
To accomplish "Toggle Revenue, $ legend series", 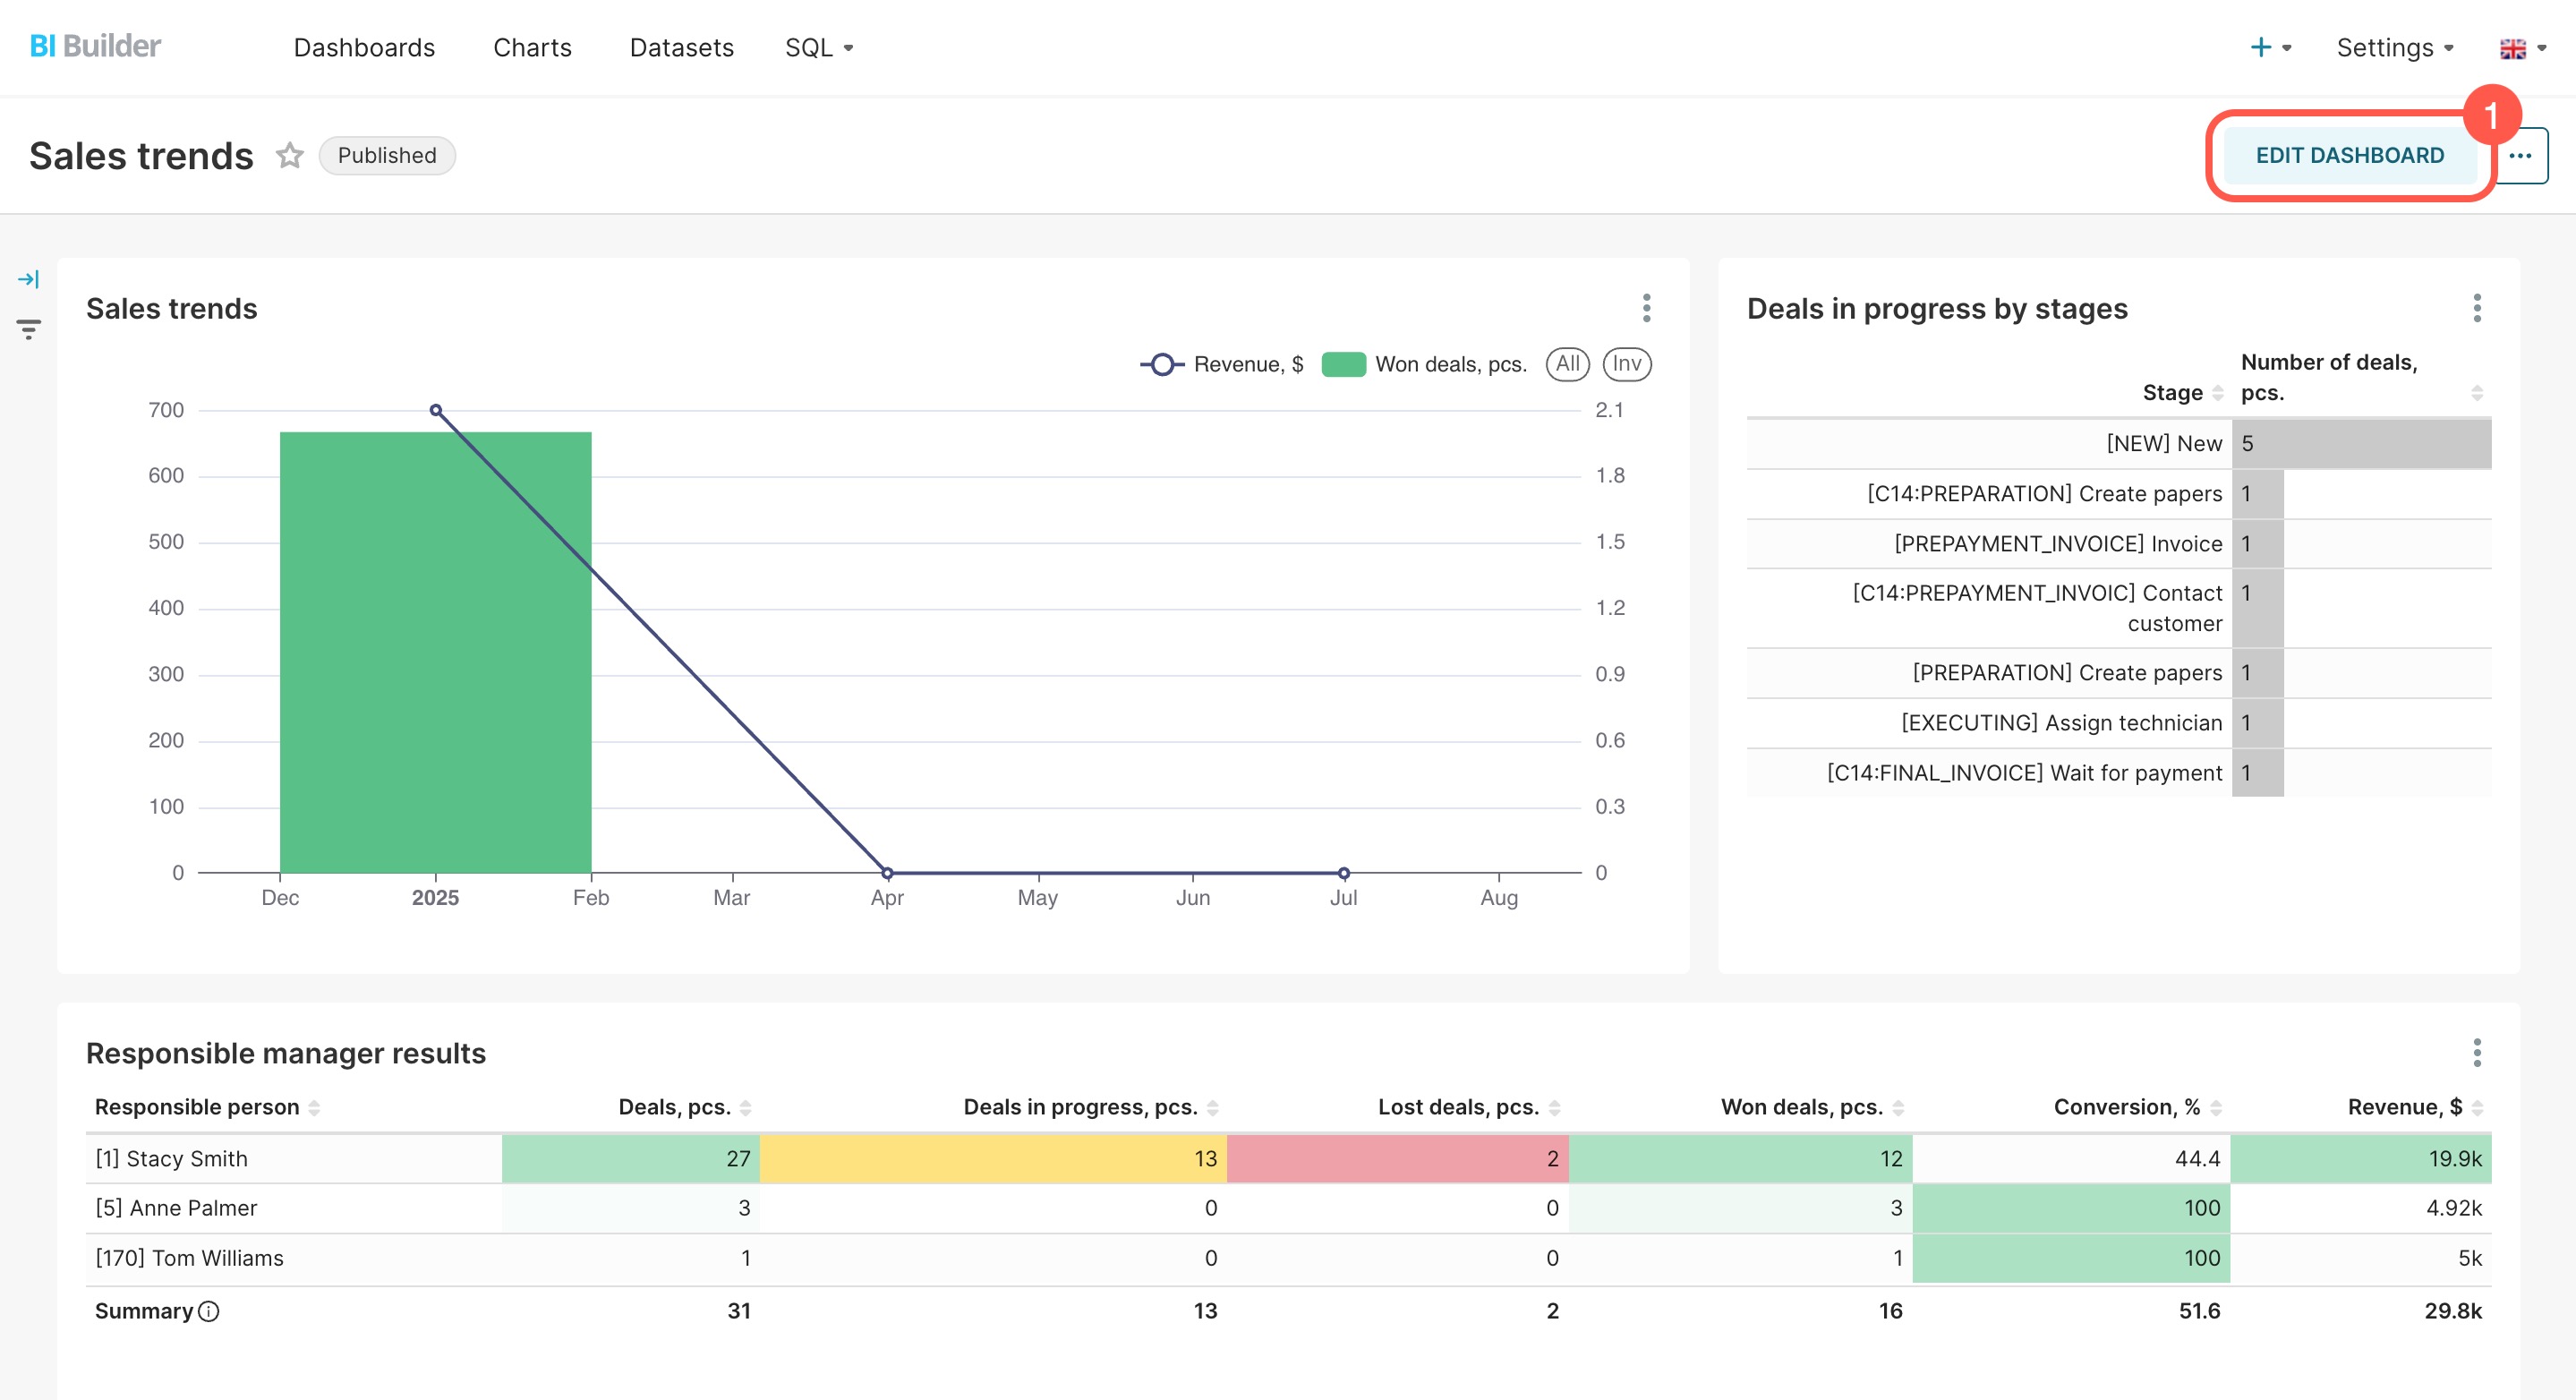I will tap(1222, 364).
